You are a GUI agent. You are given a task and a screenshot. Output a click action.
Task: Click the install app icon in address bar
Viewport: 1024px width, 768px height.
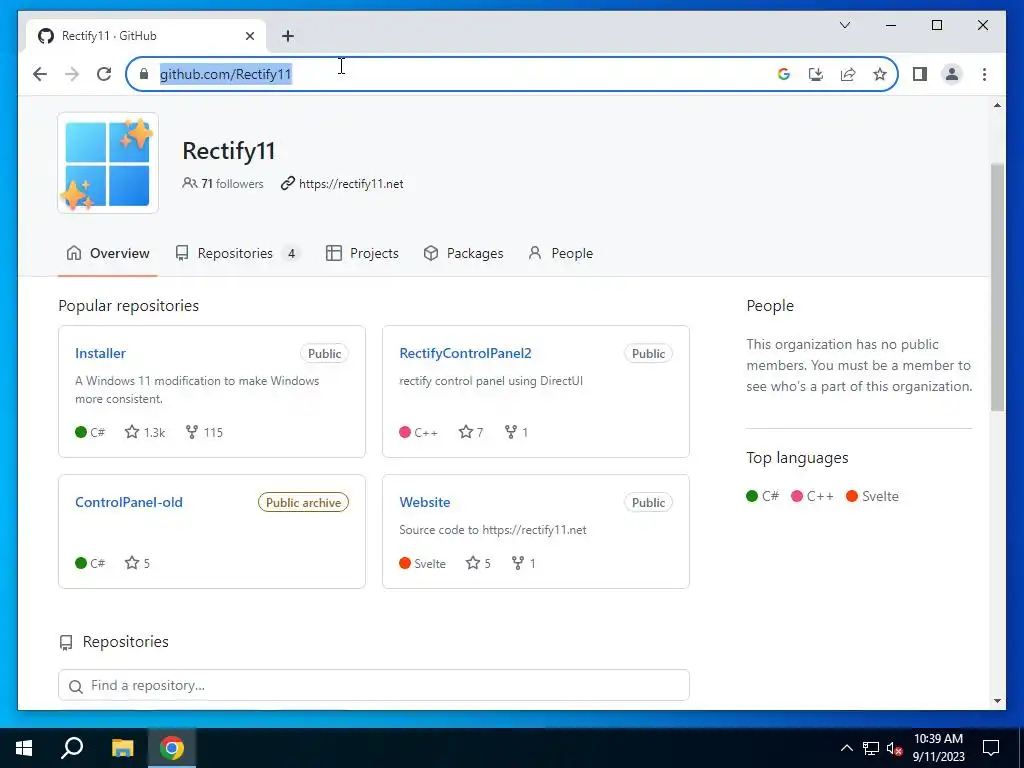click(816, 74)
